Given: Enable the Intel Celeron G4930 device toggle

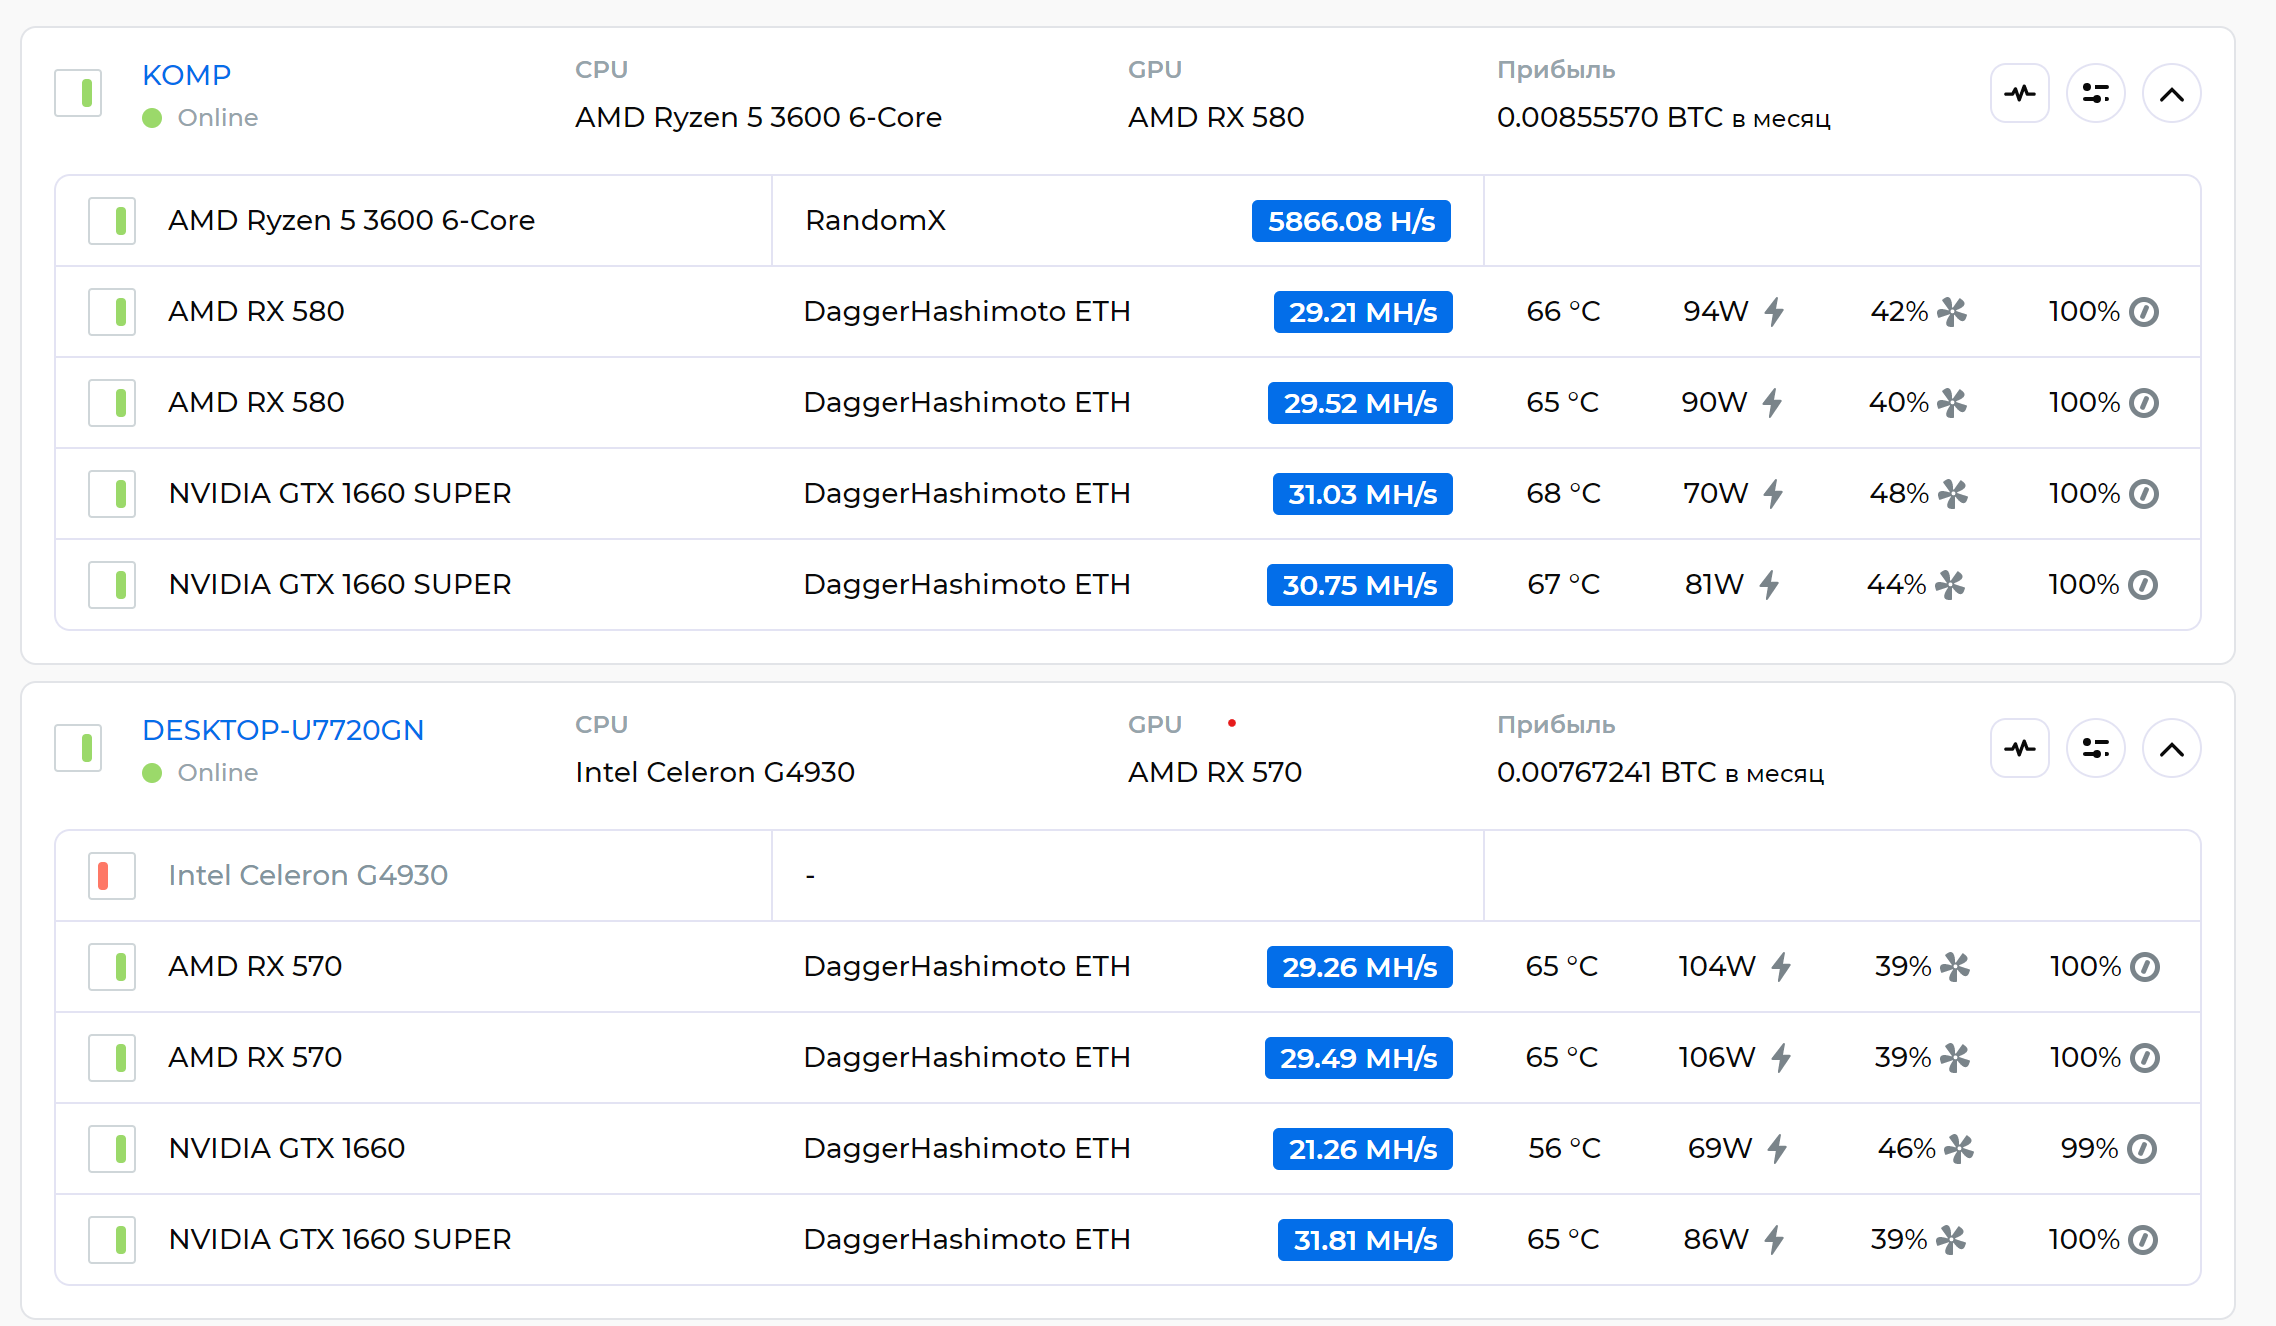Looking at the screenshot, I should [112, 876].
